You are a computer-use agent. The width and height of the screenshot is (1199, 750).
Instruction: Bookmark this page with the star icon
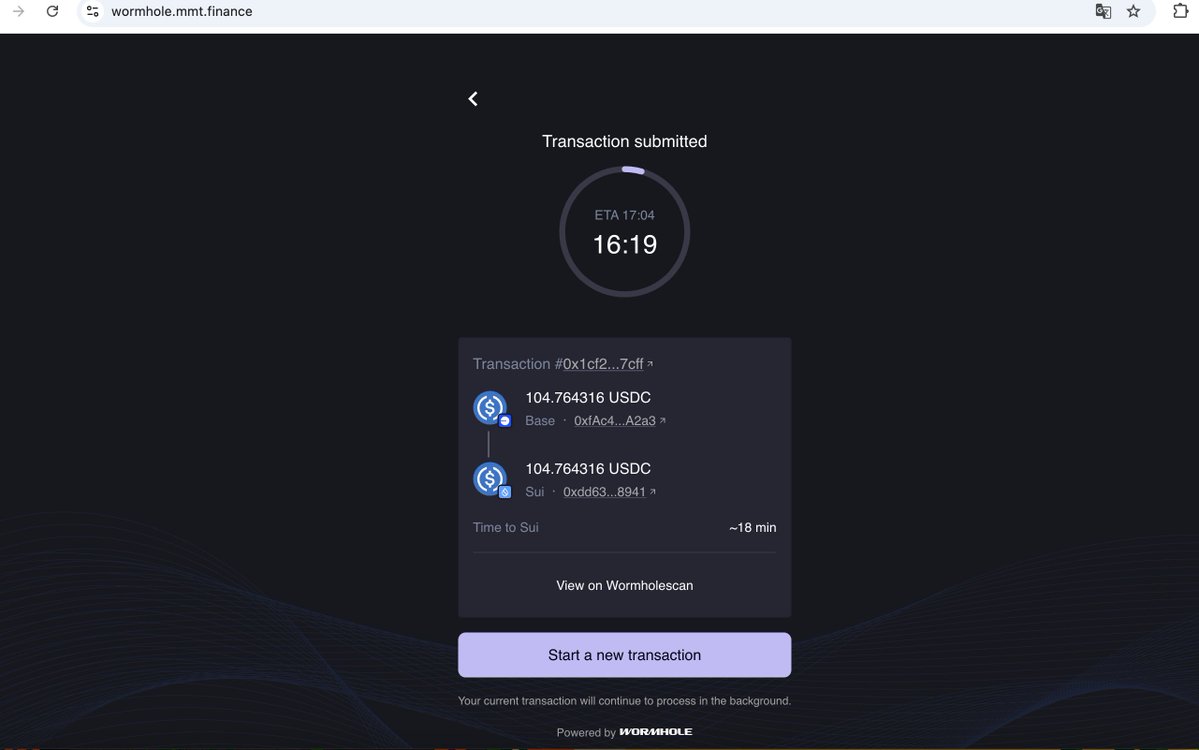pos(1133,11)
